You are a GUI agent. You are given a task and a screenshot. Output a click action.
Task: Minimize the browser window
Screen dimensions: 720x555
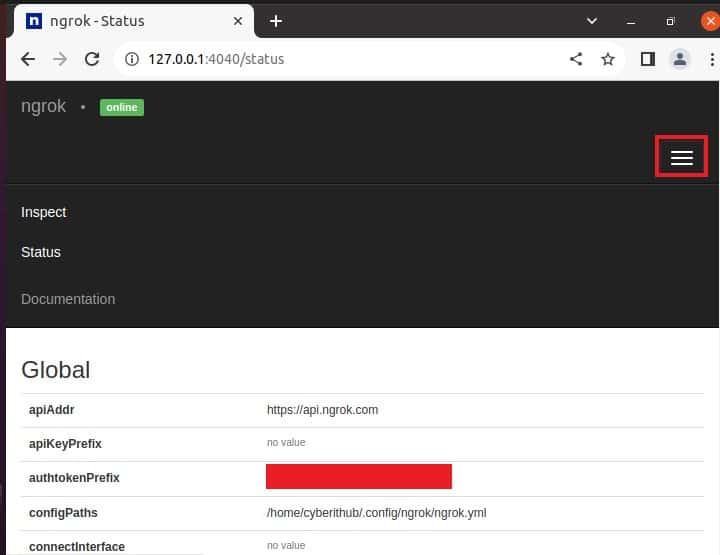click(631, 21)
